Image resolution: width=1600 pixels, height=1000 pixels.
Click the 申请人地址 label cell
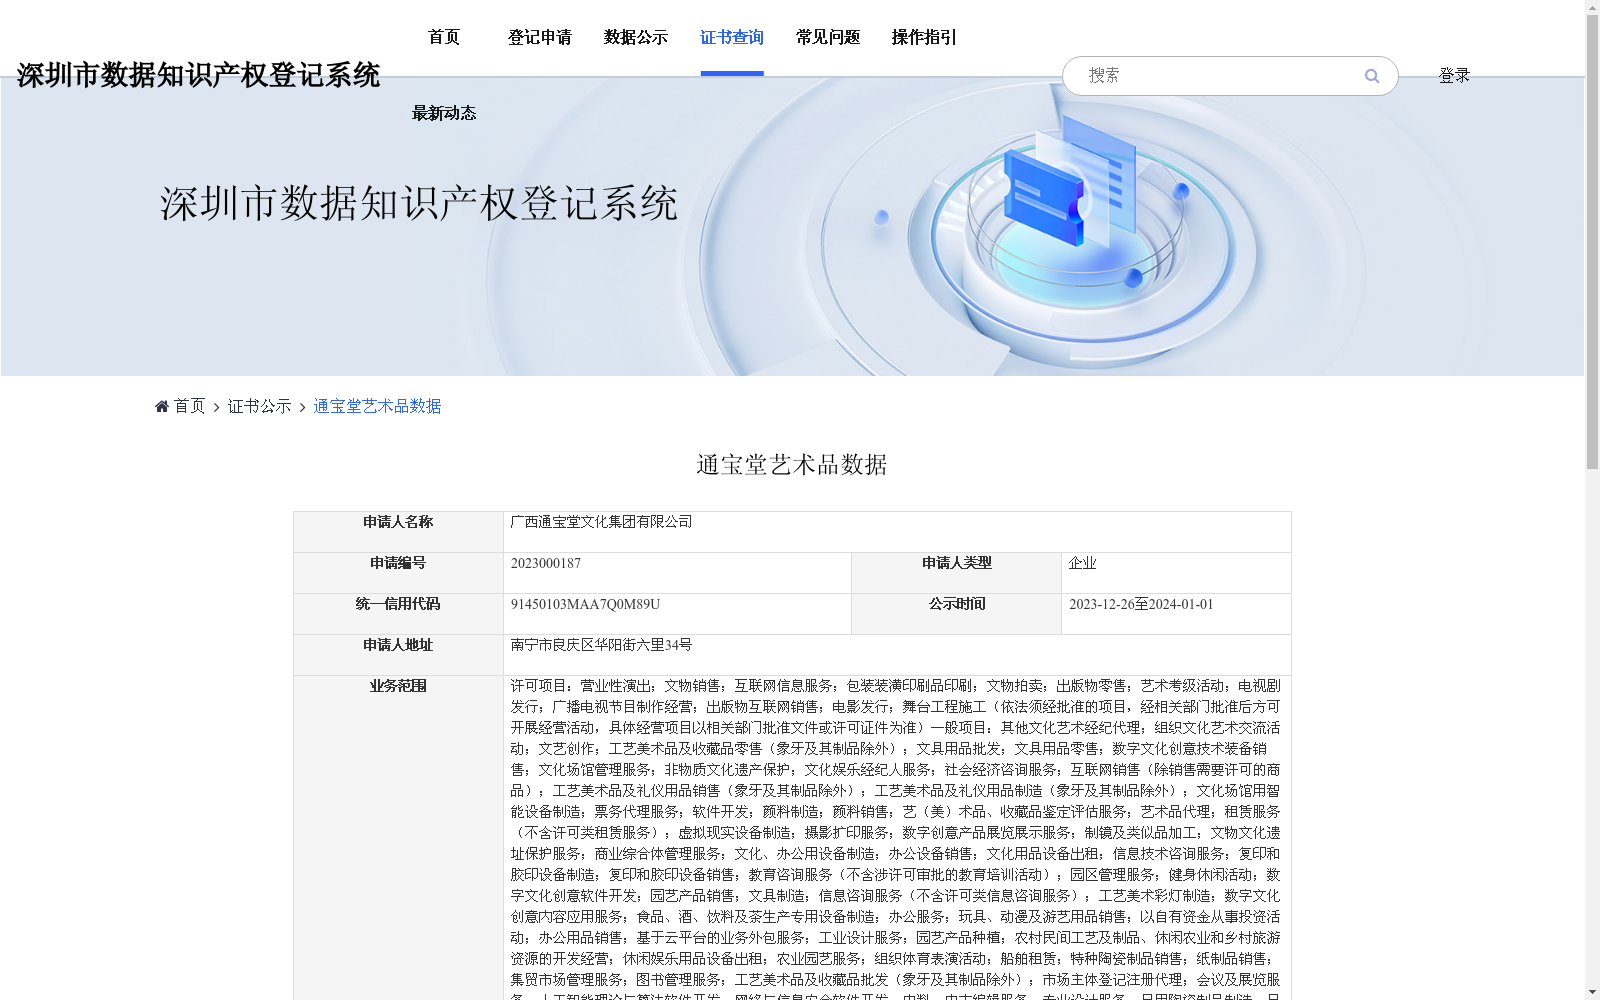(398, 655)
